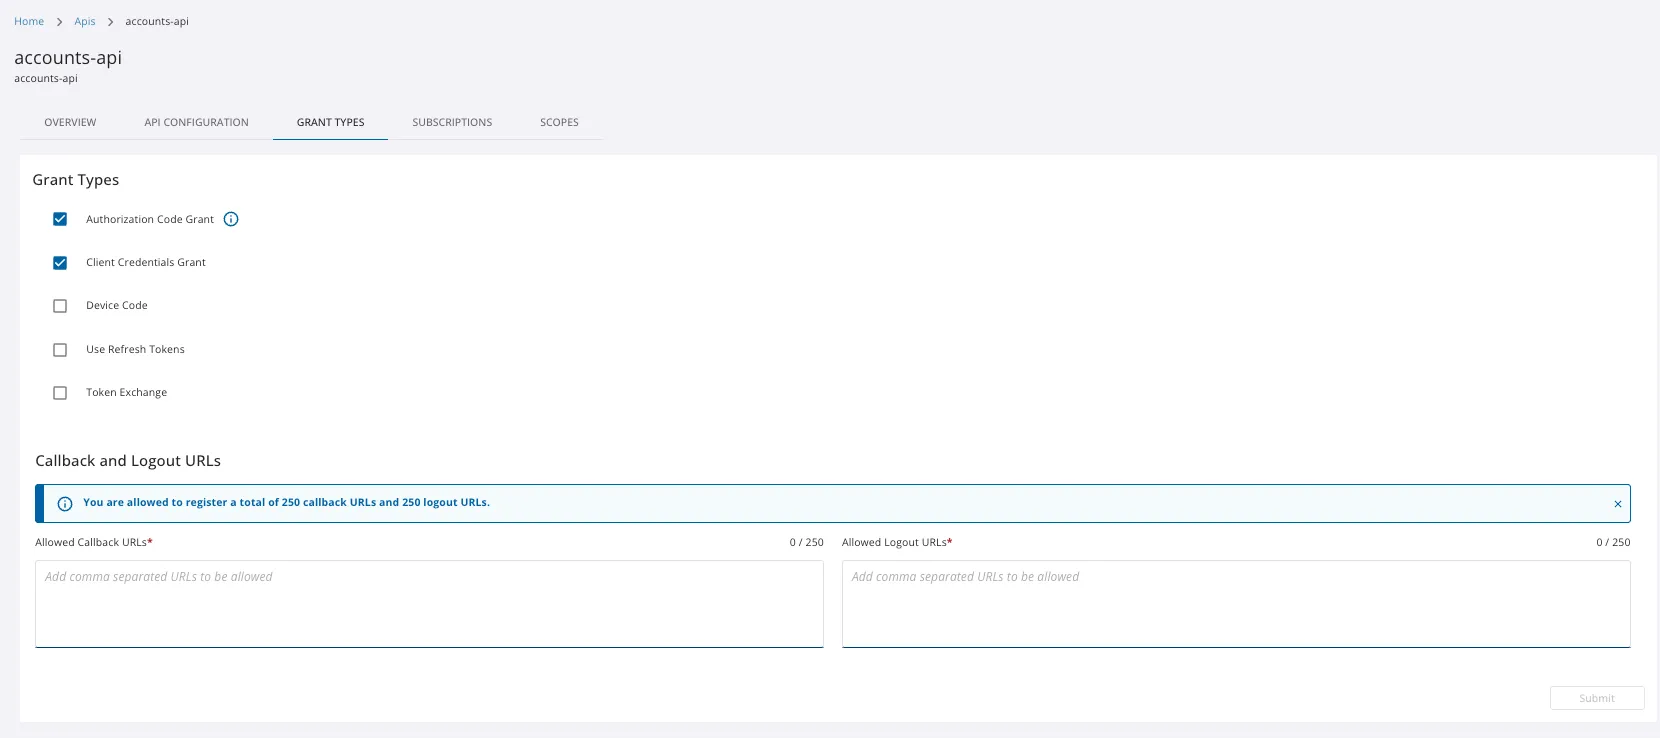The image size is (1660, 738).
Task: Click the info icon in the URL limit banner
Action: [65, 504]
